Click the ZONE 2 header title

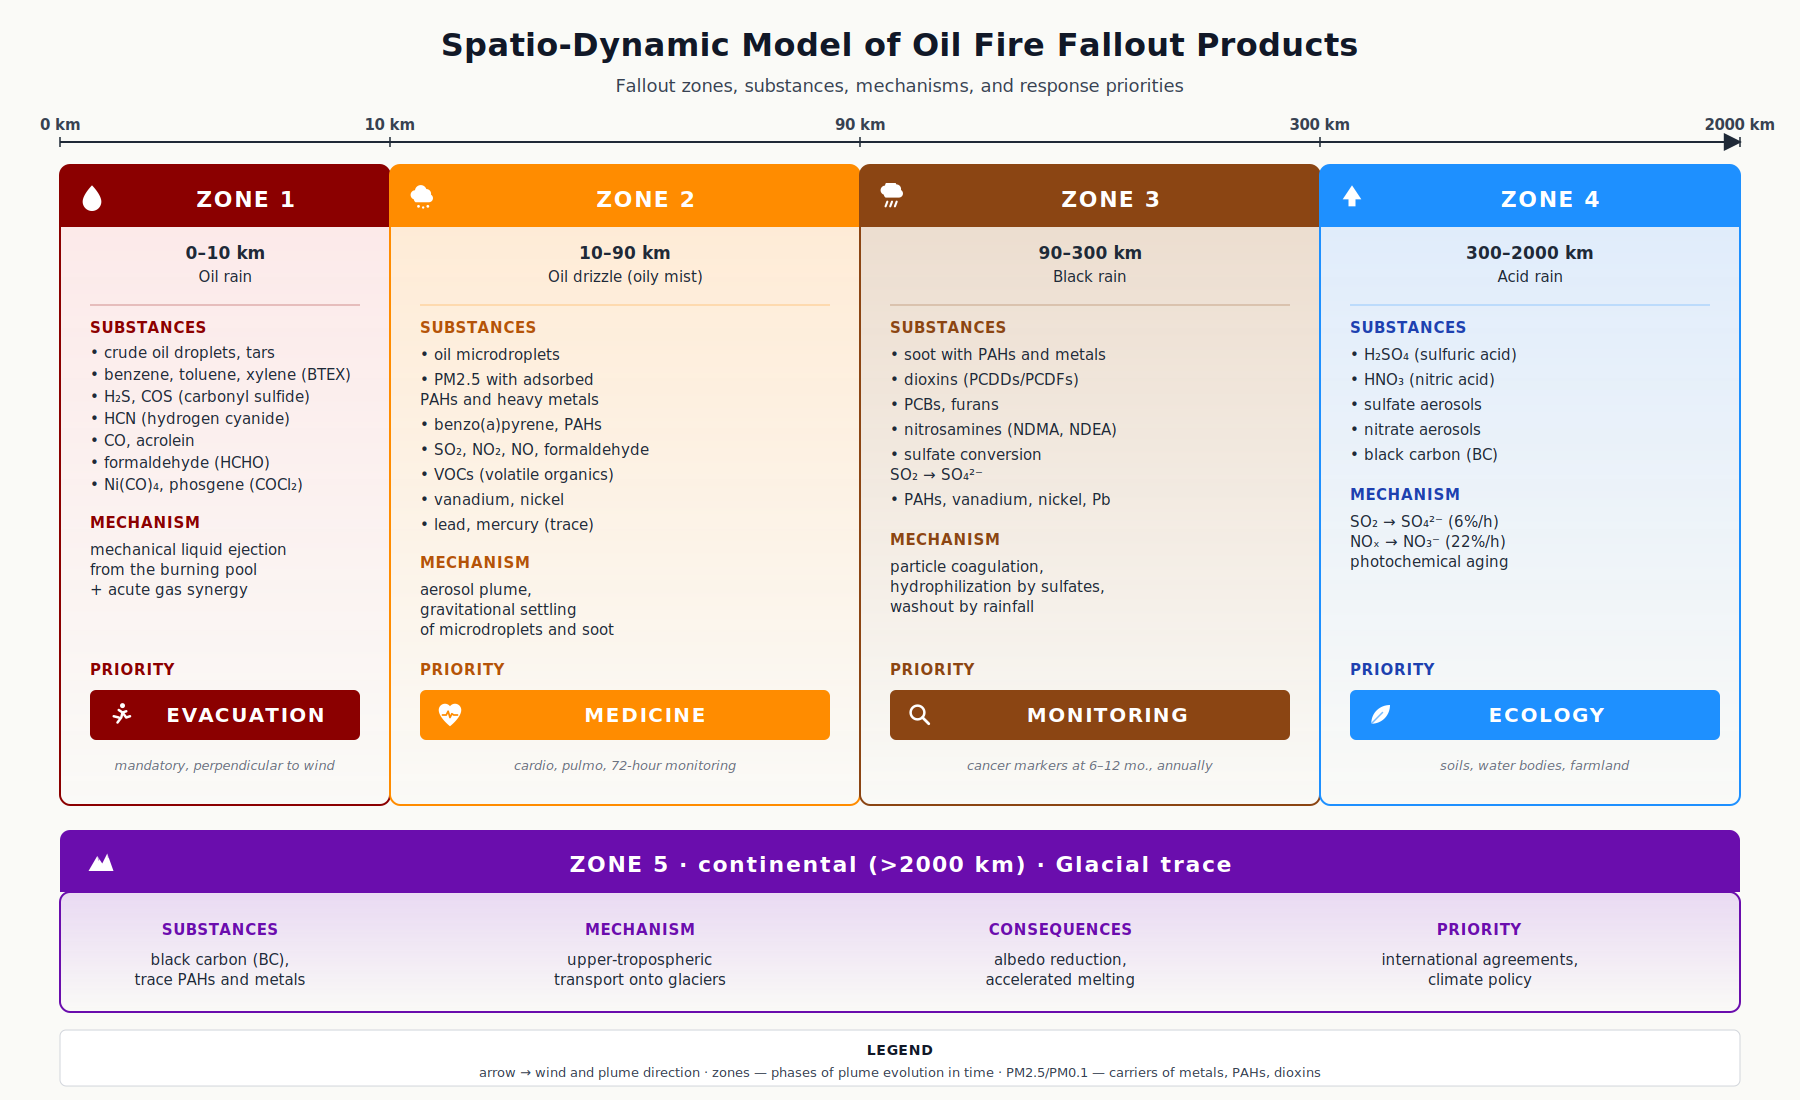(645, 199)
